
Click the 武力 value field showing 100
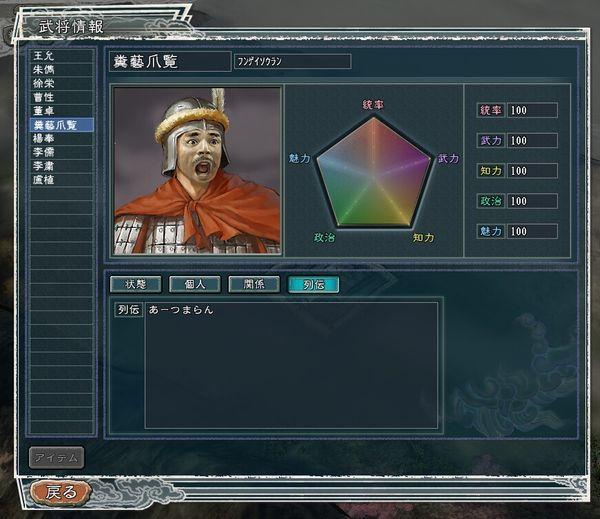[x=532, y=140]
